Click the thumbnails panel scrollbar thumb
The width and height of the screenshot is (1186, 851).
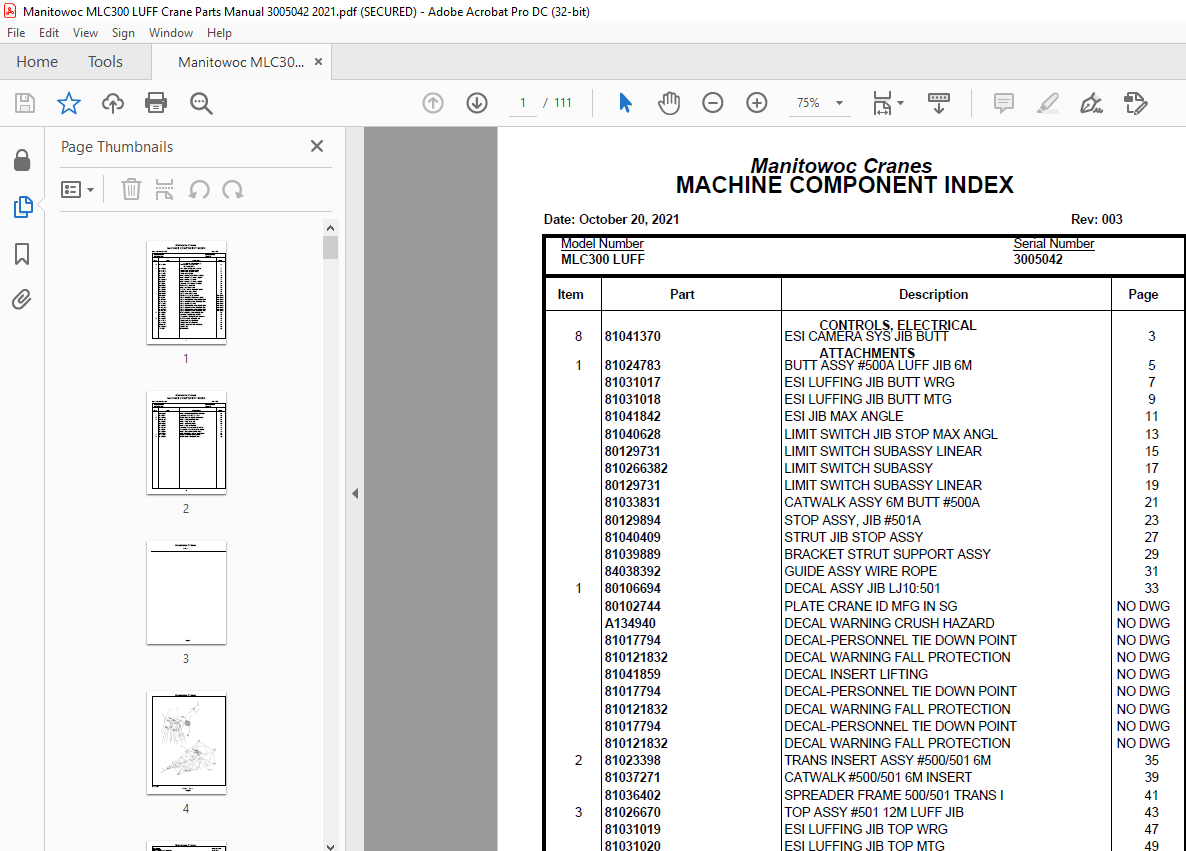331,247
